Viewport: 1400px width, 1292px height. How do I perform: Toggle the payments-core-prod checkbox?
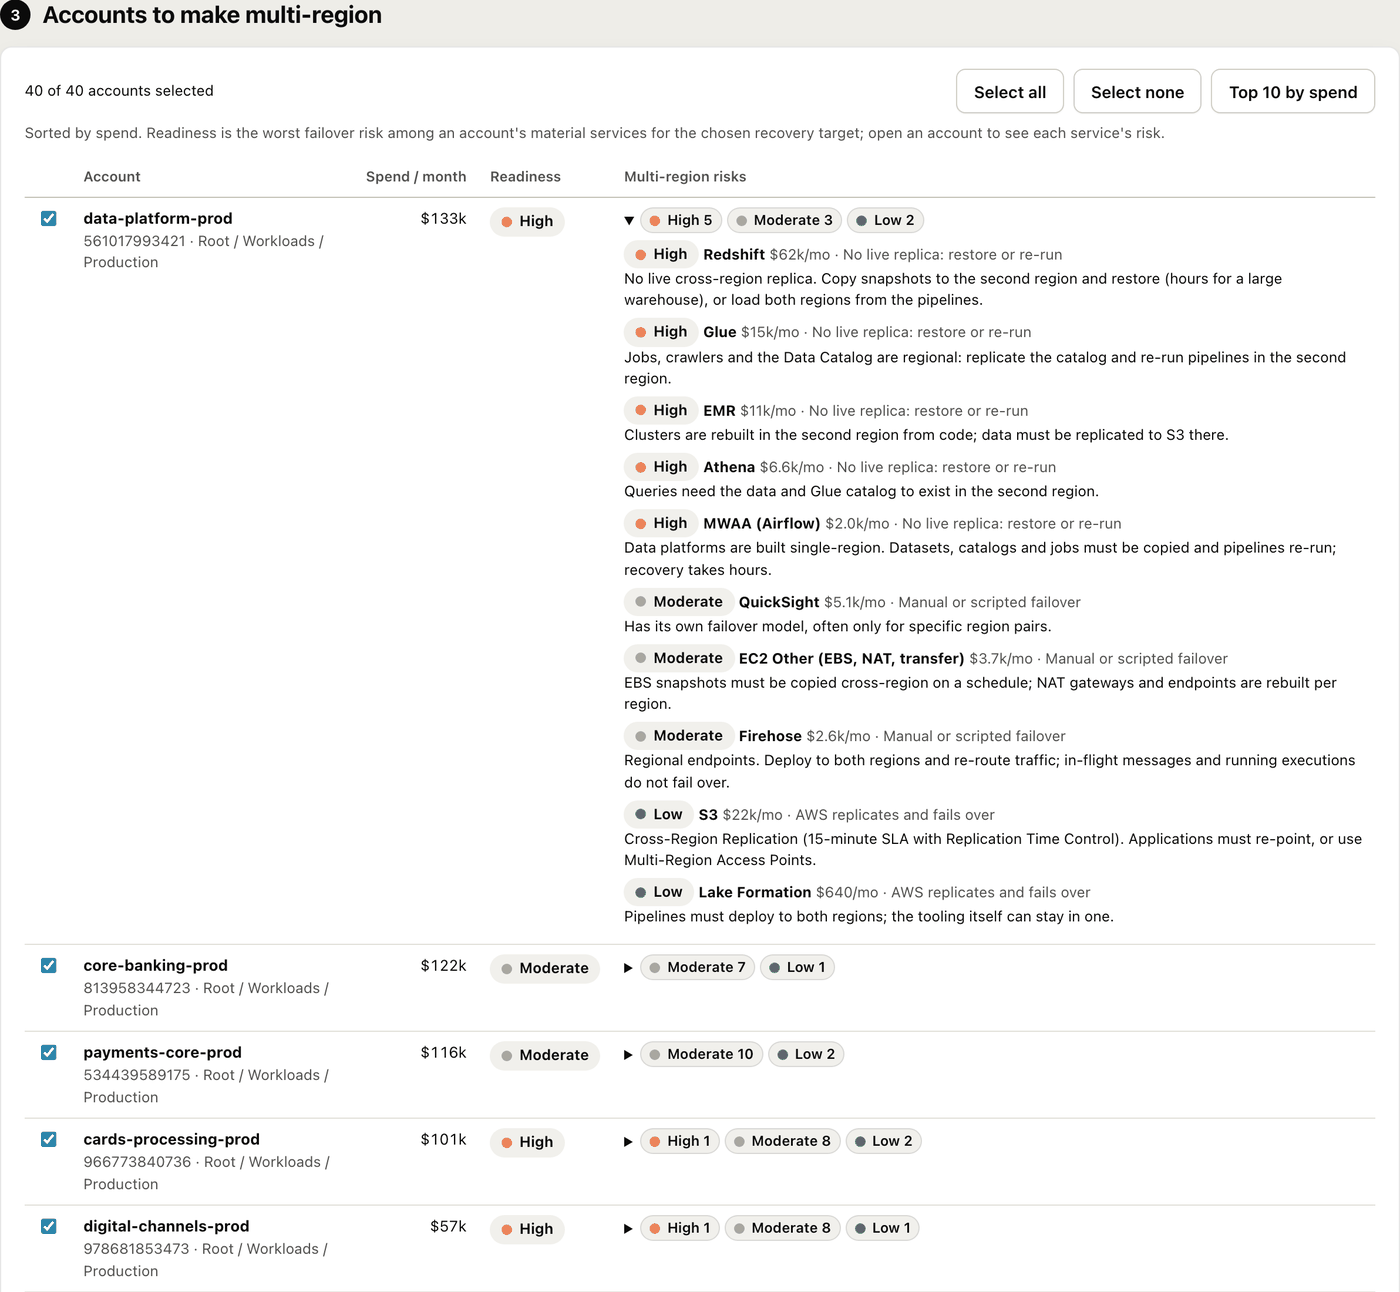pos(48,1052)
